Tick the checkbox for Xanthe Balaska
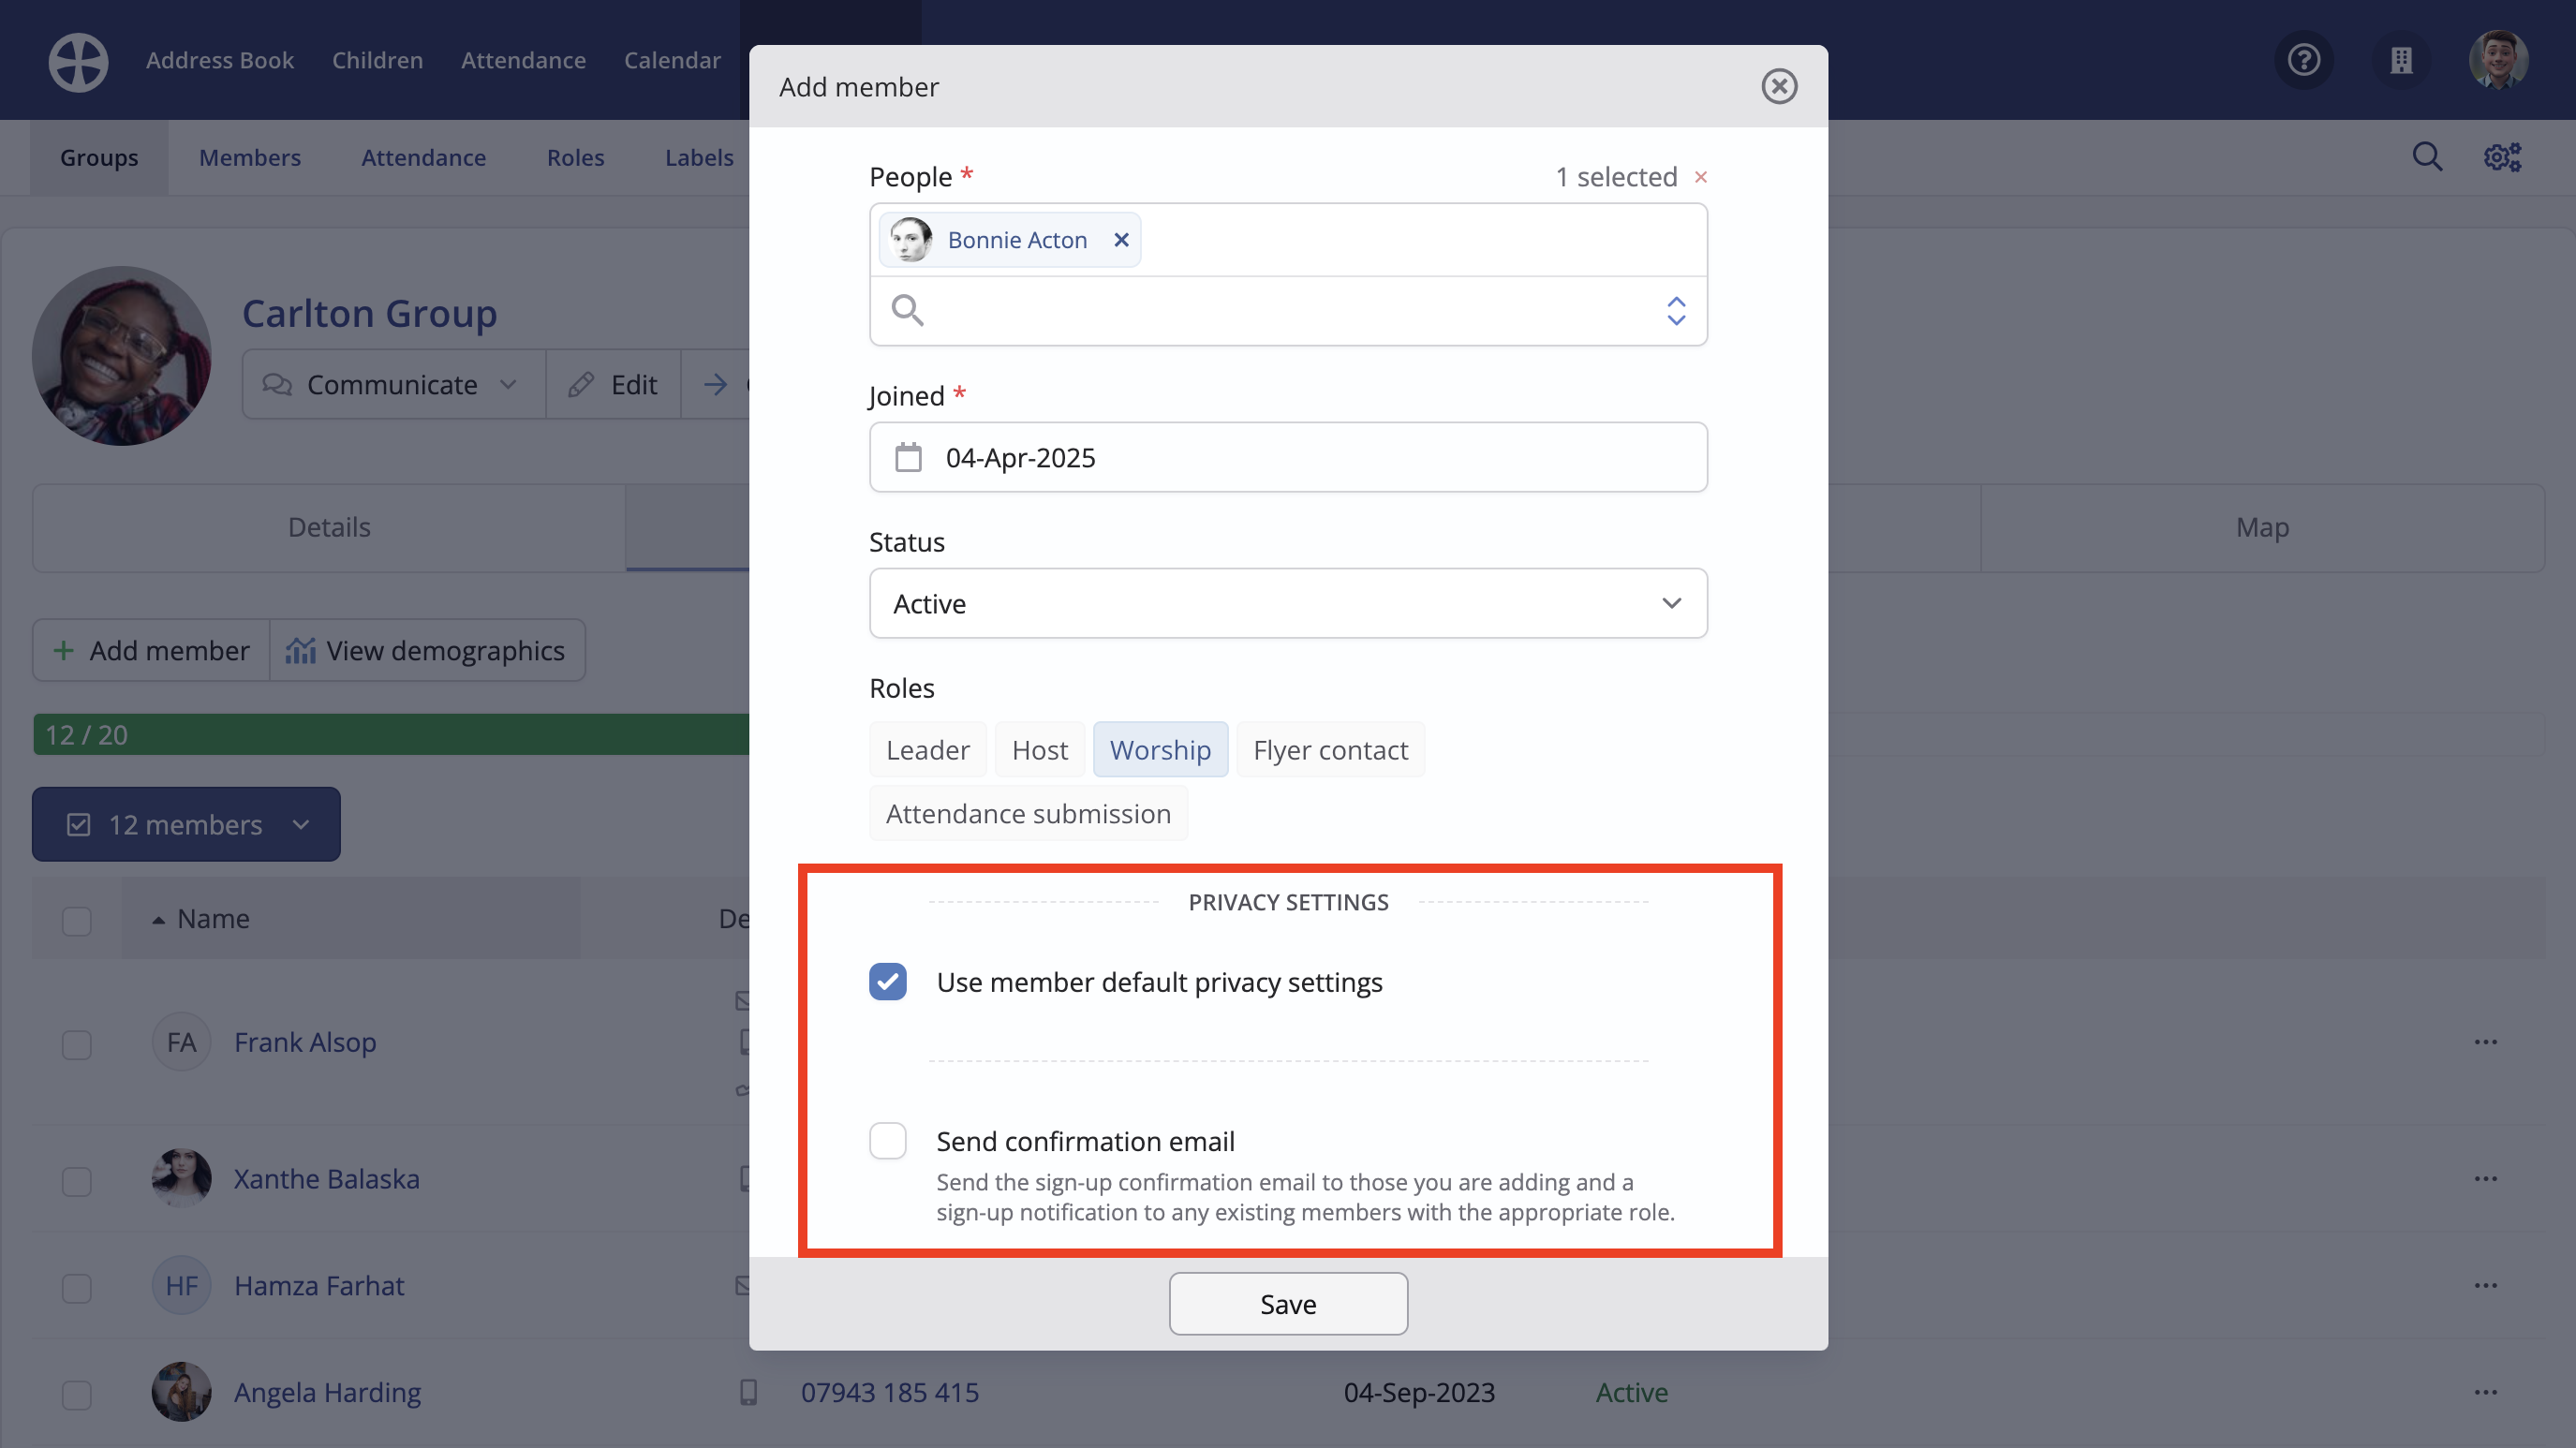The image size is (2576, 1448). point(76,1181)
